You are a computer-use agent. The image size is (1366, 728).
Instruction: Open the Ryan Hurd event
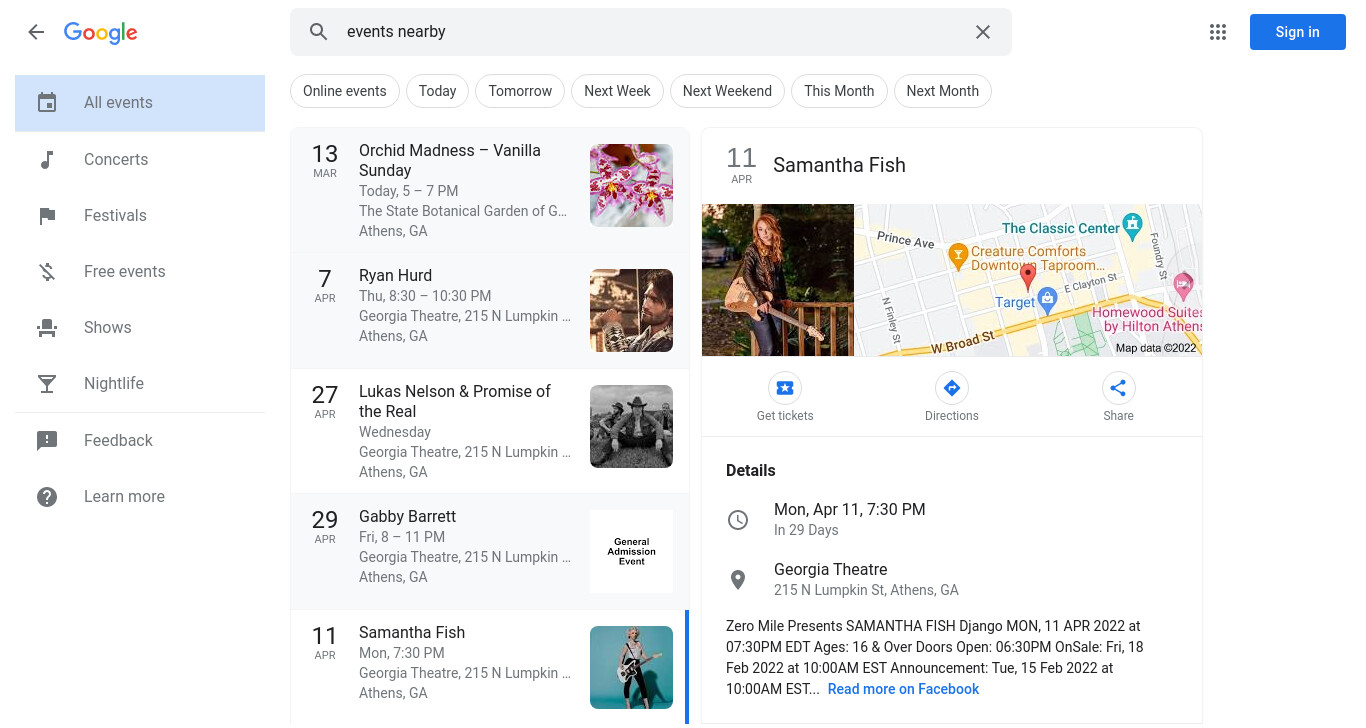coord(490,310)
